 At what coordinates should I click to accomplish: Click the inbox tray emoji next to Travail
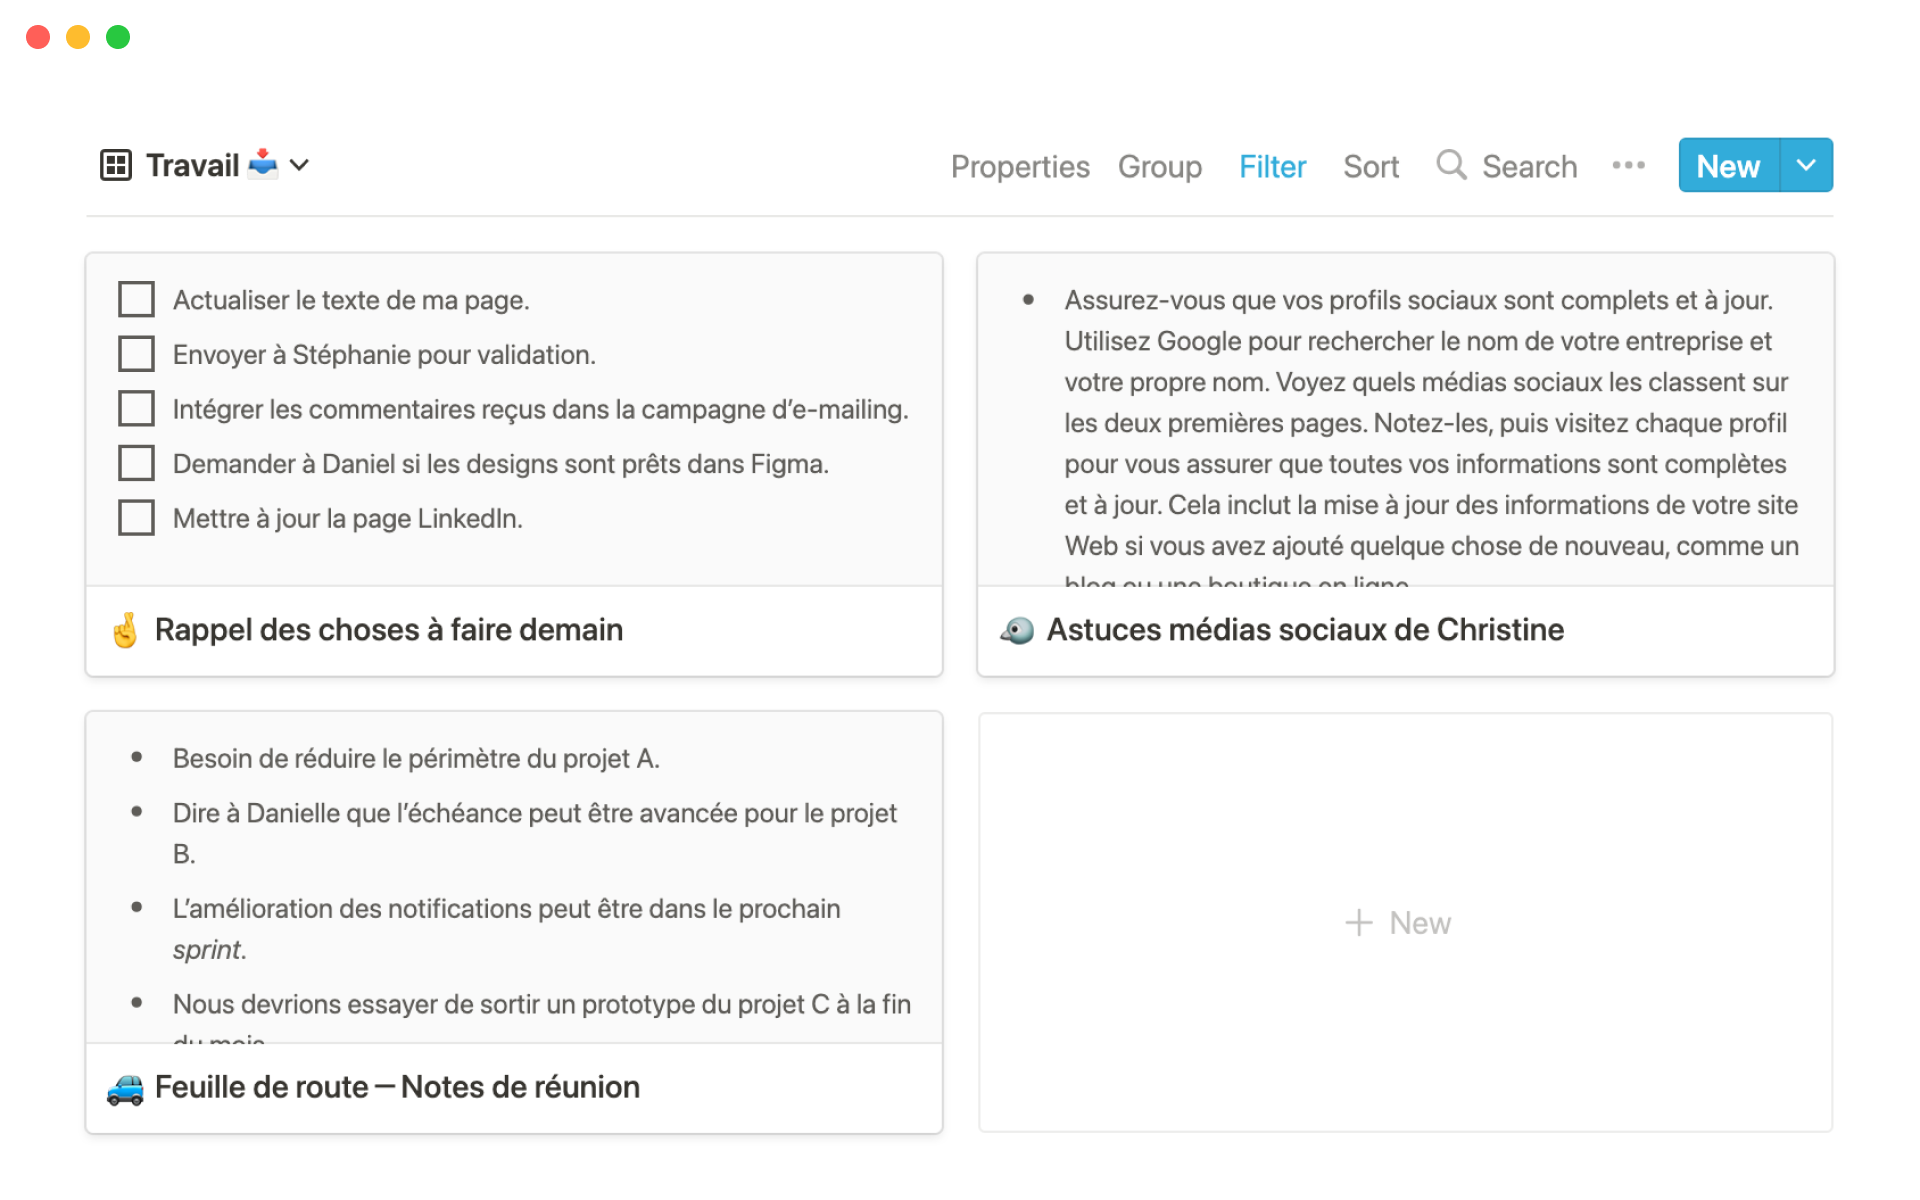click(x=263, y=164)
